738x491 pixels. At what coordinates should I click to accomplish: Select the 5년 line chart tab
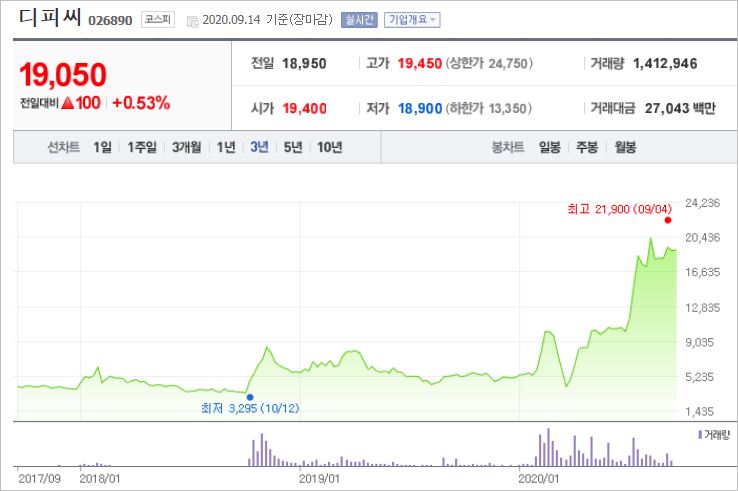pyautogui.click(x=293, y=147)
